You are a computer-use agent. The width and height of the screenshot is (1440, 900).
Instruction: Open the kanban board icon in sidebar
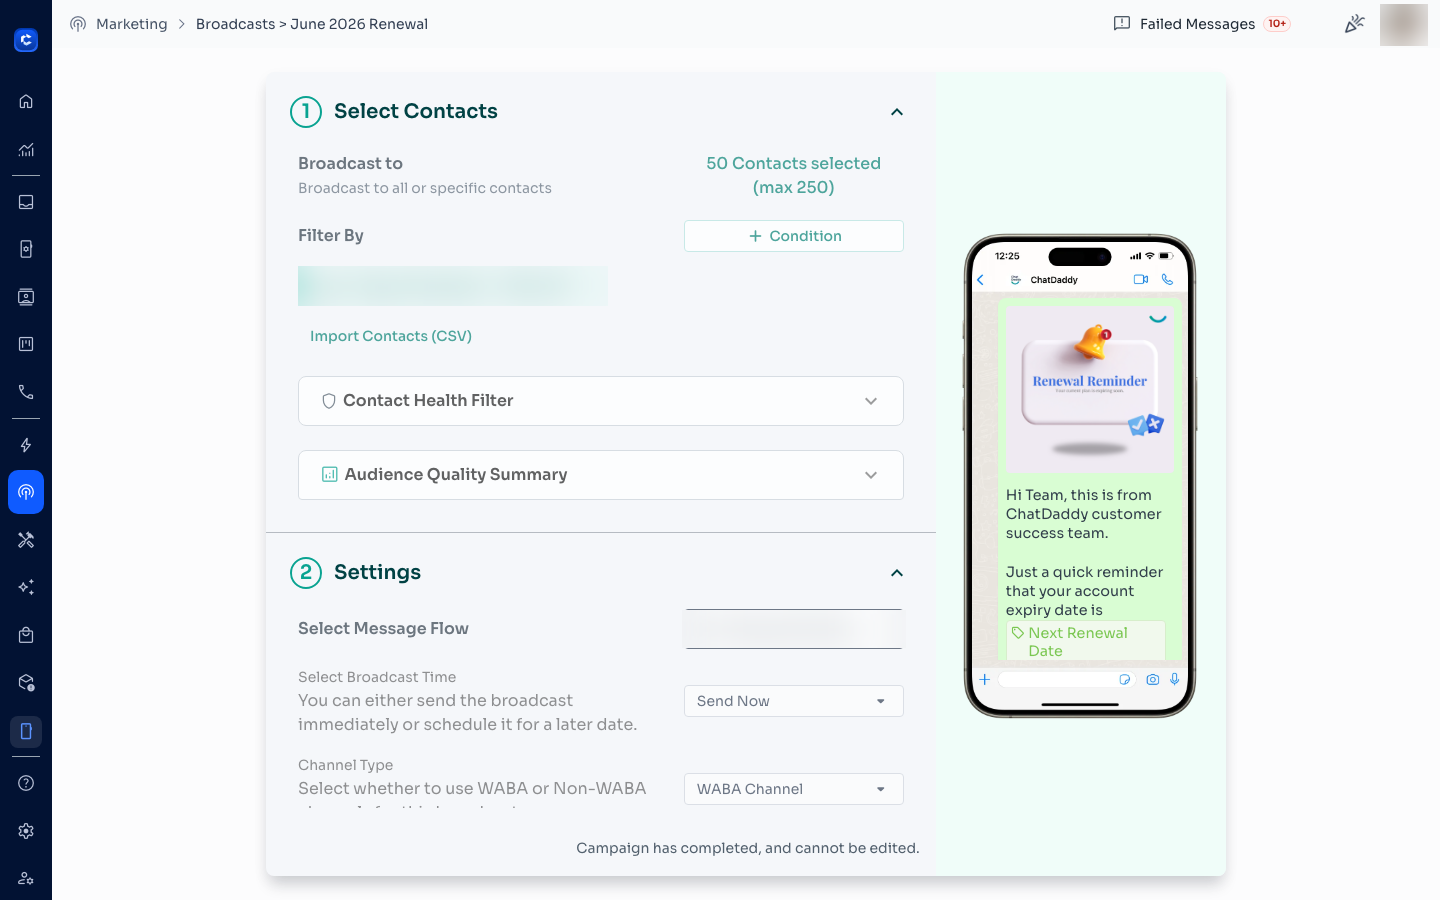point(26,344)
